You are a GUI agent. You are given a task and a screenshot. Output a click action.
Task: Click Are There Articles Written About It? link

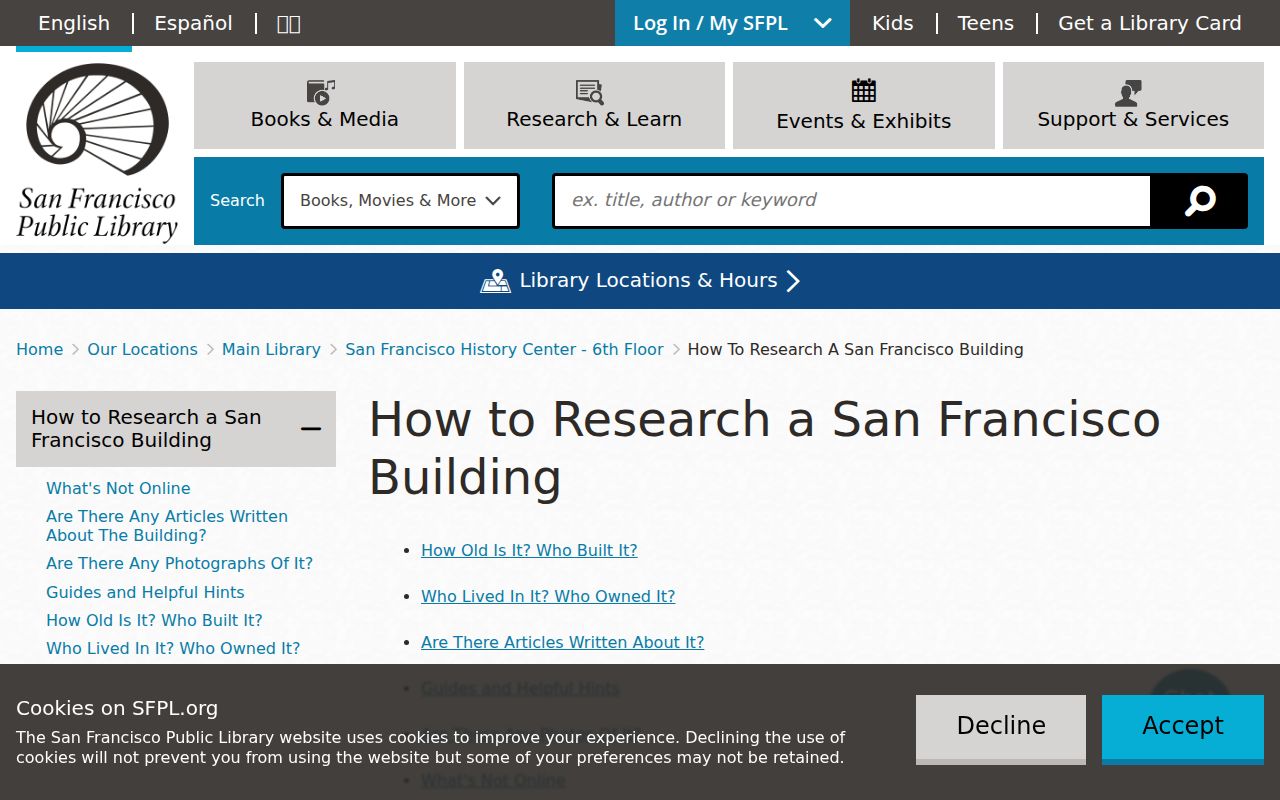click(x=562, y=642)
